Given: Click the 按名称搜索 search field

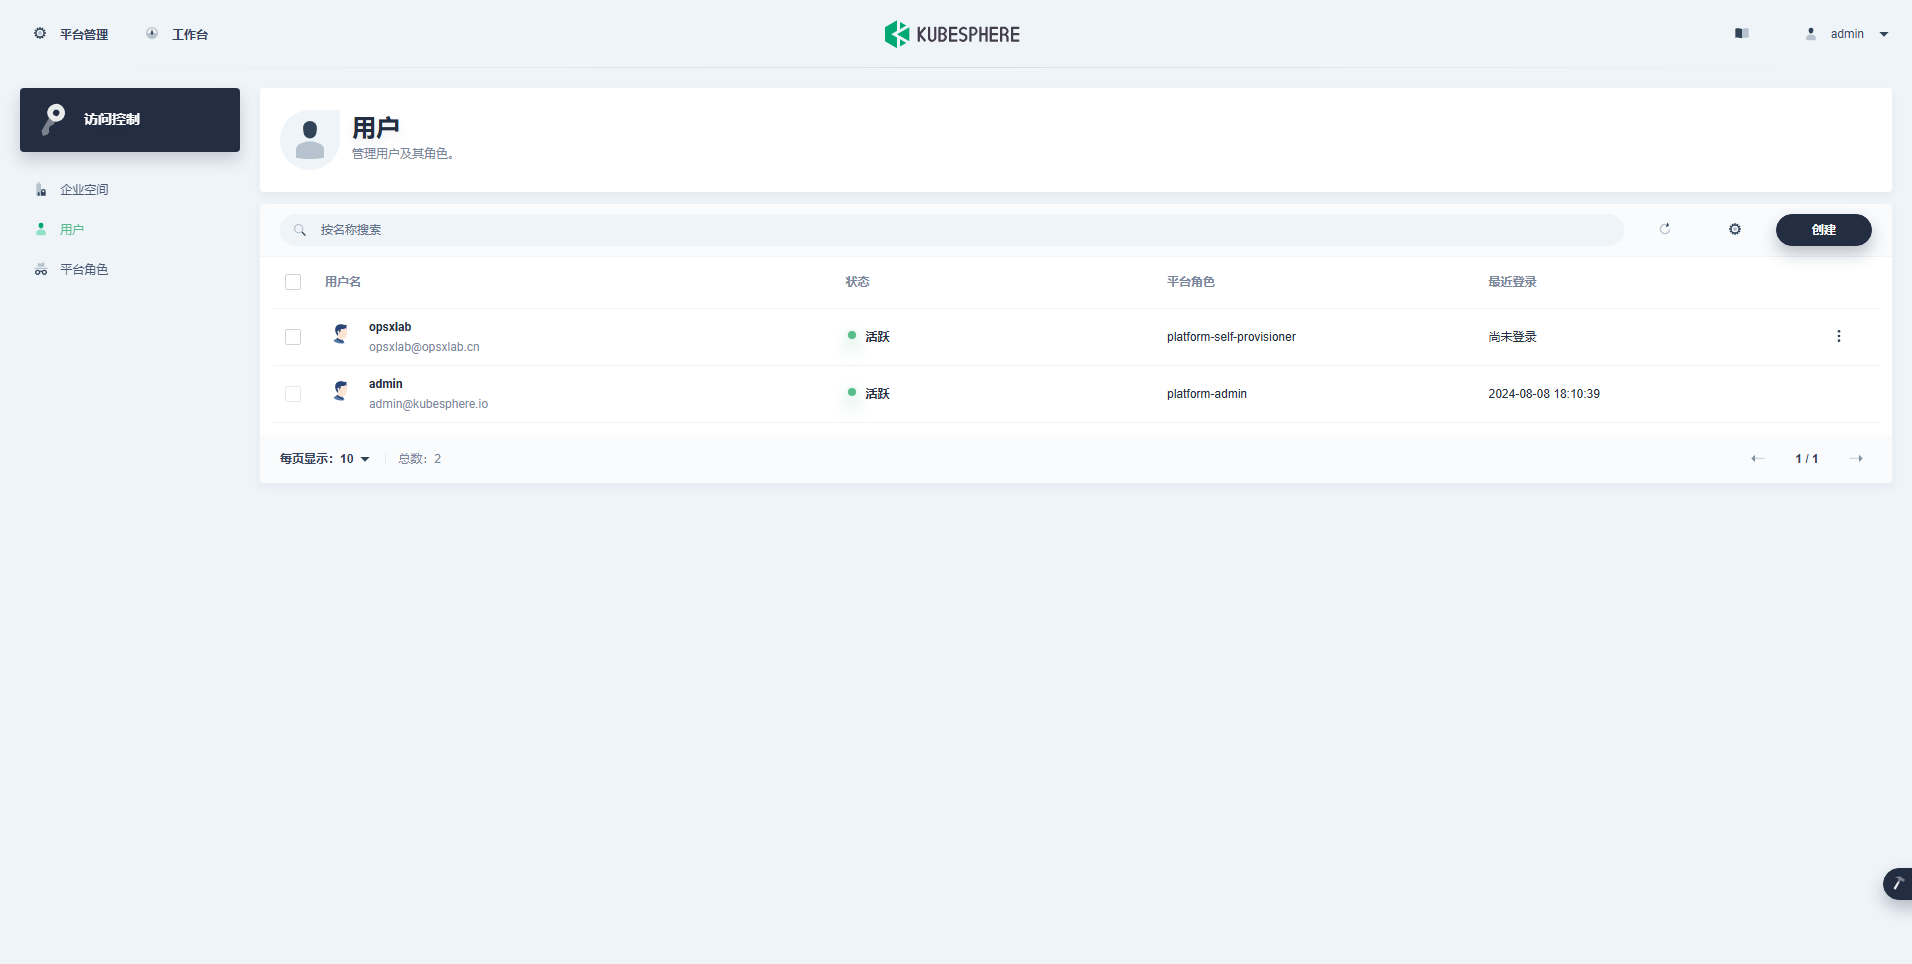Looking at the screenshot, I should (700, 229).
